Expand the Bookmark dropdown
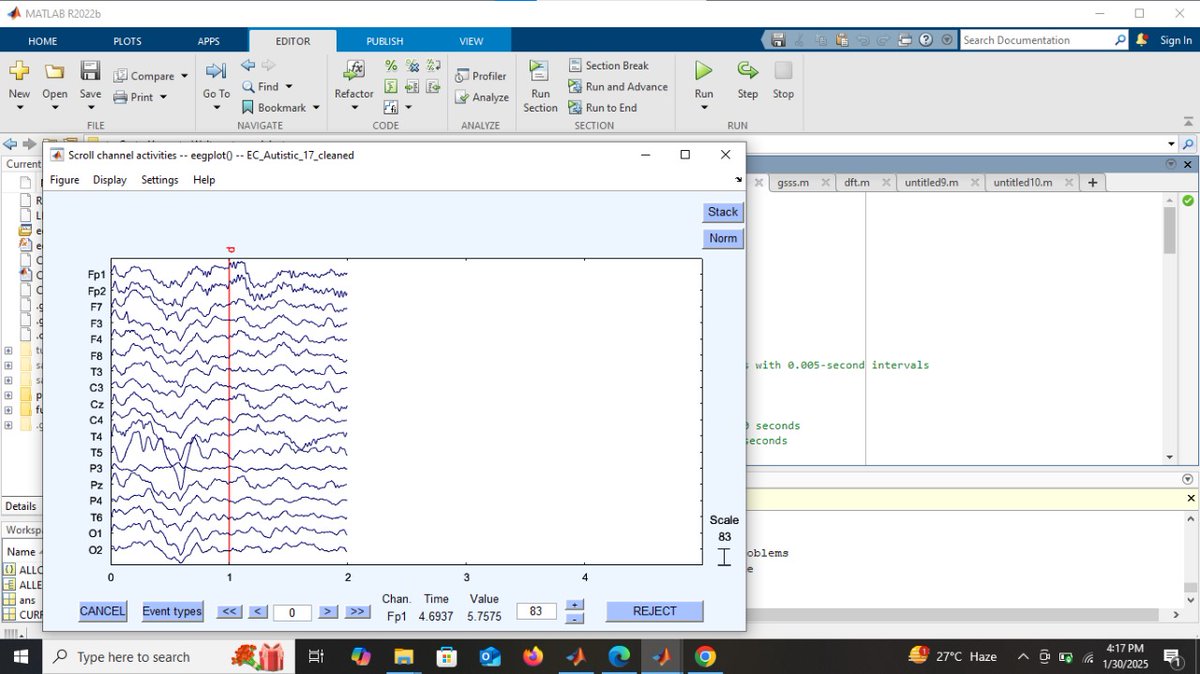1200x674 pixels. tap(316, 108)
